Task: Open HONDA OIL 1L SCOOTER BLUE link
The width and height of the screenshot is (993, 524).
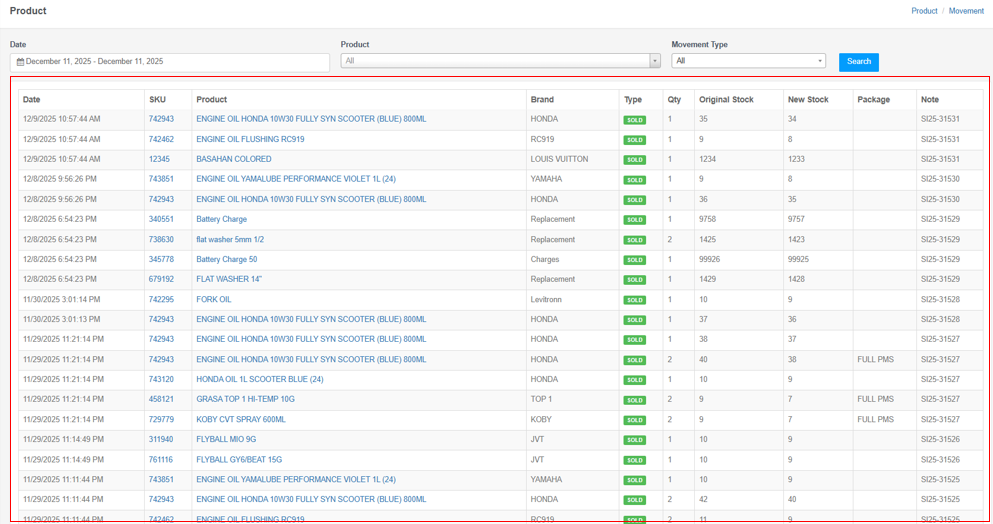Action: (x=259, y=379)
